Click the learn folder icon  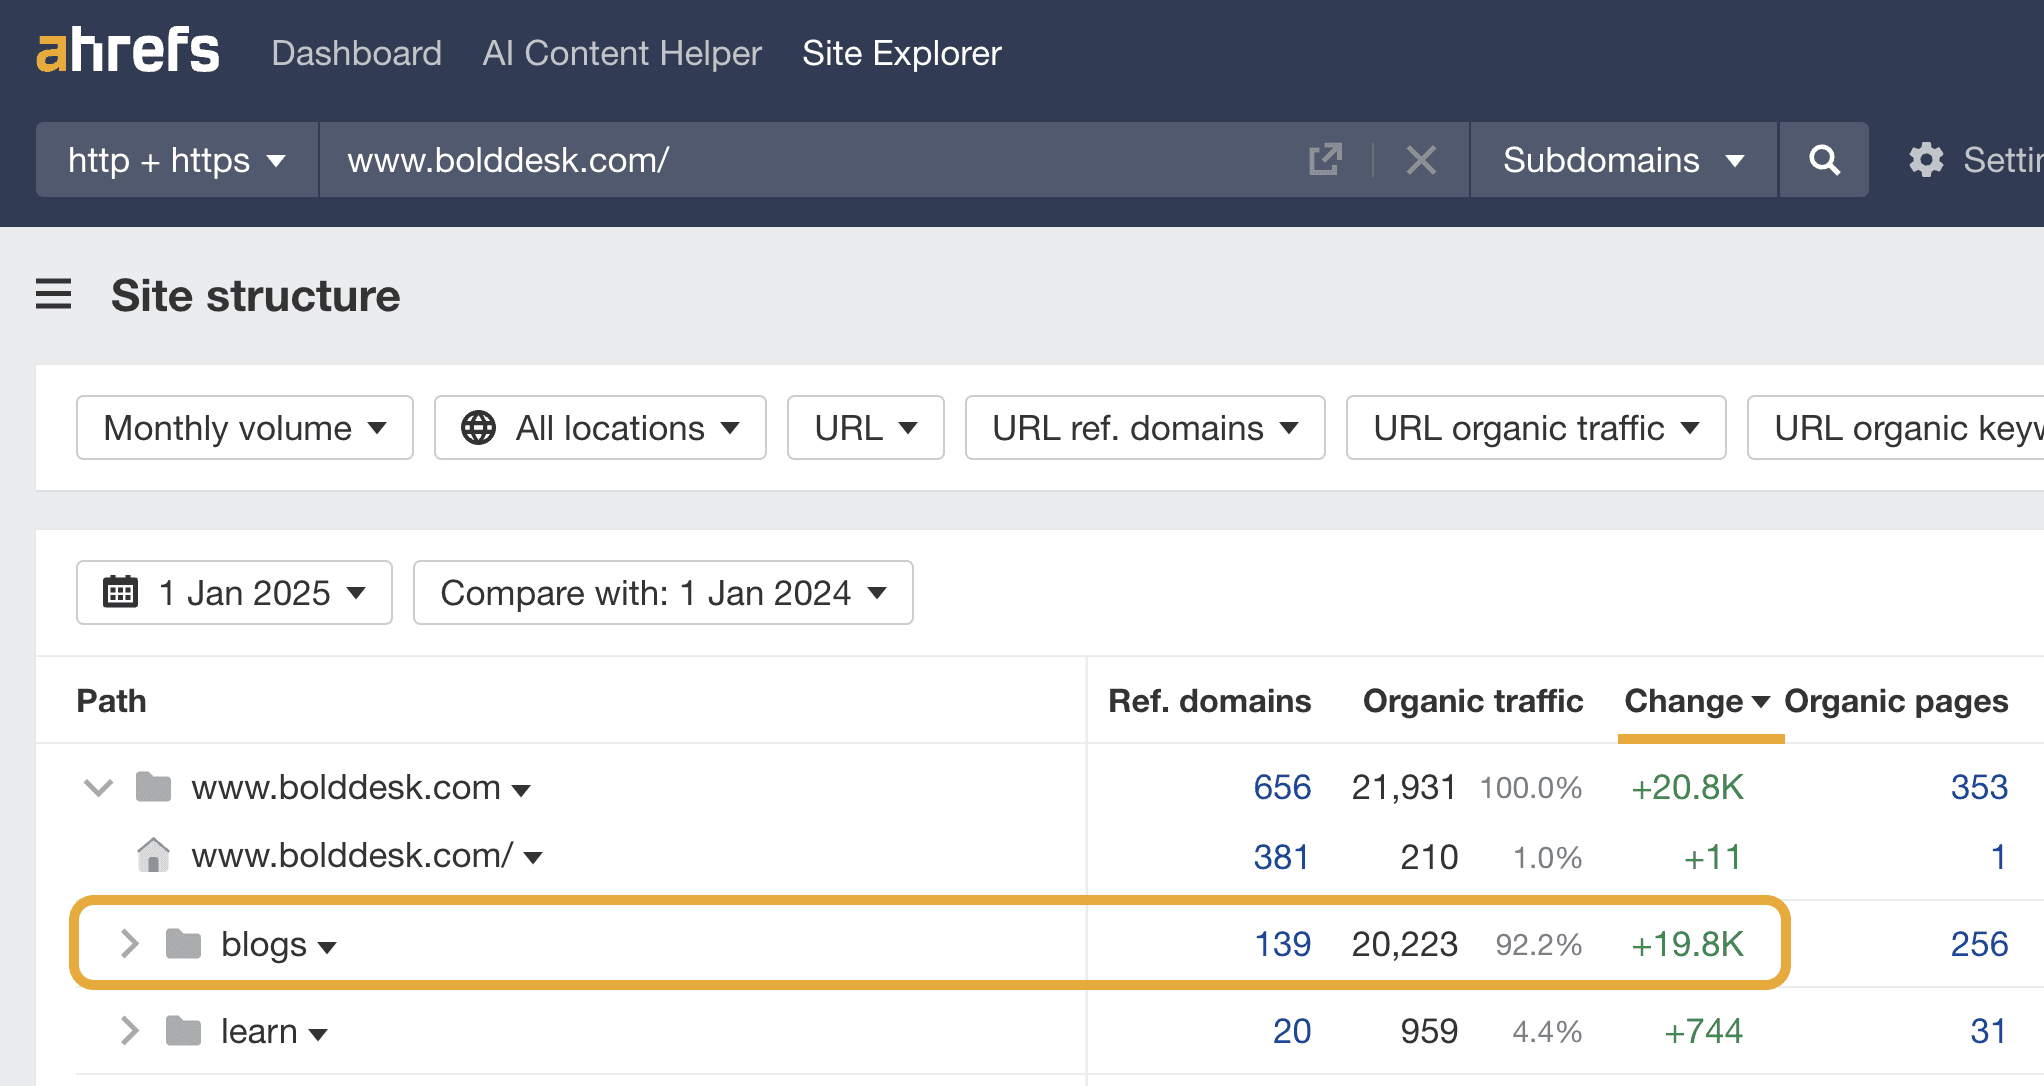(x=183, y=1030)
